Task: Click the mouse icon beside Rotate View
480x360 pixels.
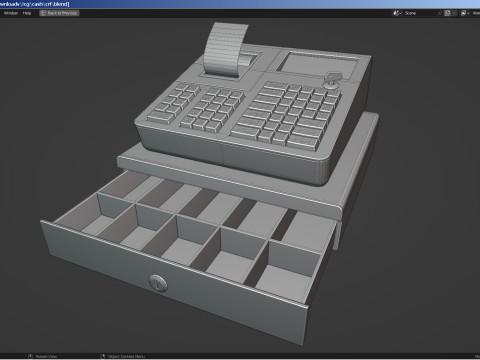Action: pyautogui.click(x=30, y=357)
